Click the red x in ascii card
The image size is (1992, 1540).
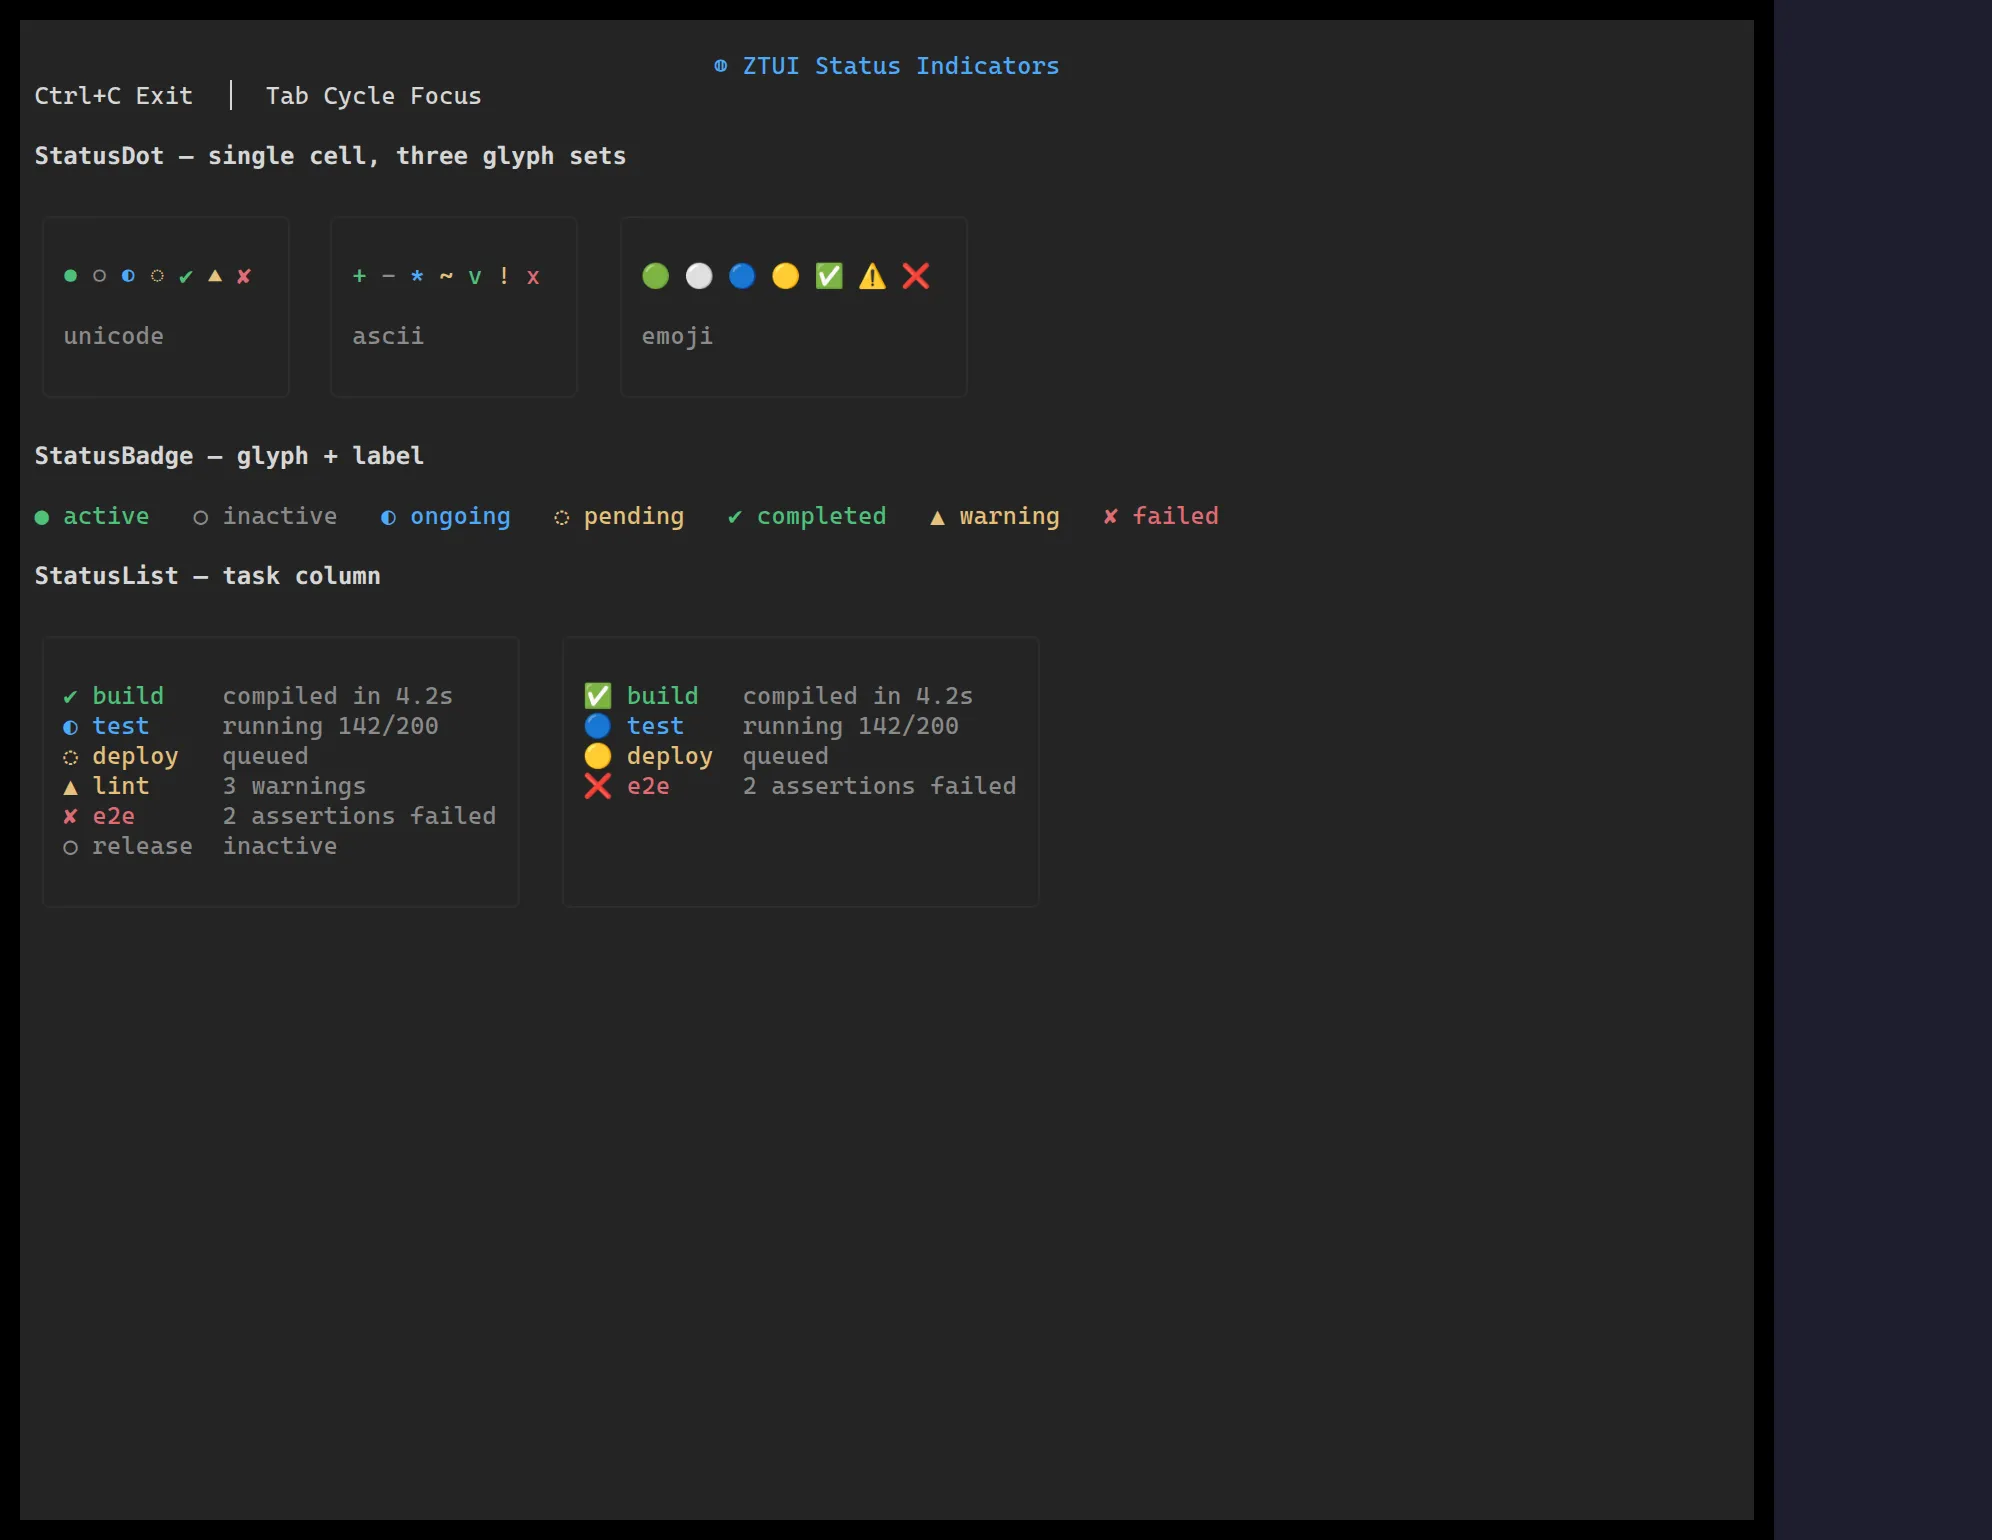533,277
